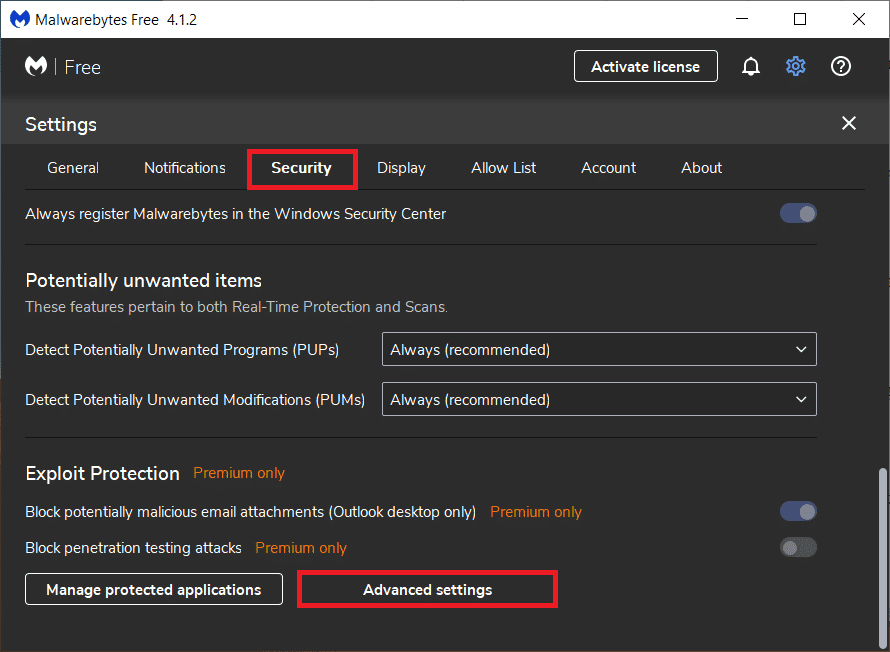Select the Notifications tab
The image size is (890, 652).
tap(185, 168)
